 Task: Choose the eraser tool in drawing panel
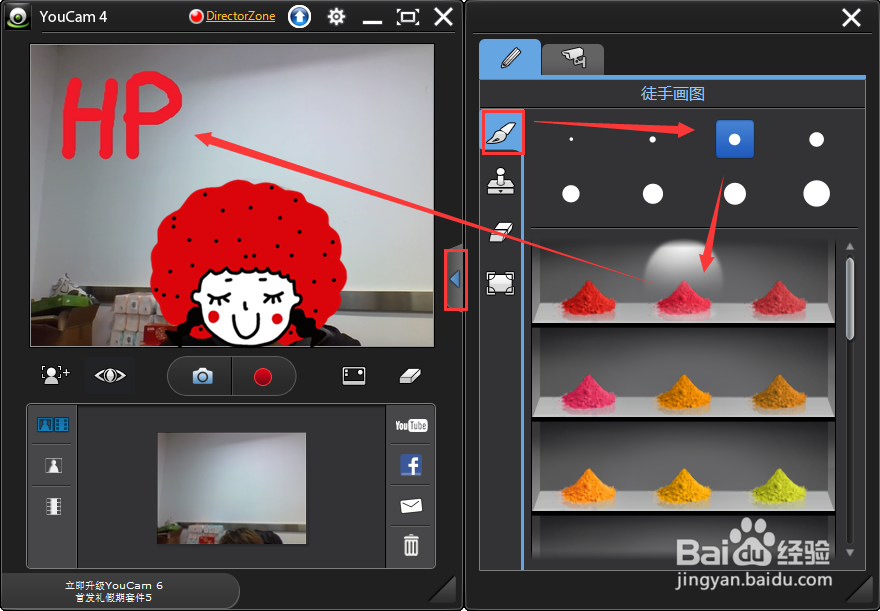(500, 232)
